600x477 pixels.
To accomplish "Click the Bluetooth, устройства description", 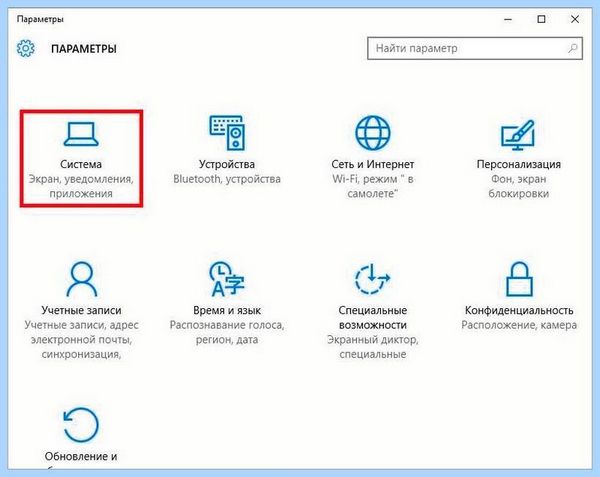I will (x=227, y=179).
